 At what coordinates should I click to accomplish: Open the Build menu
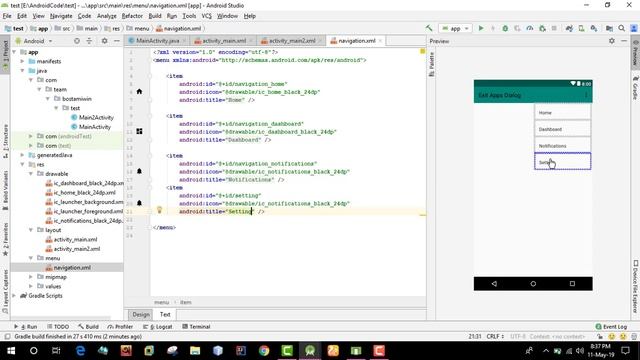pos(155,16)
